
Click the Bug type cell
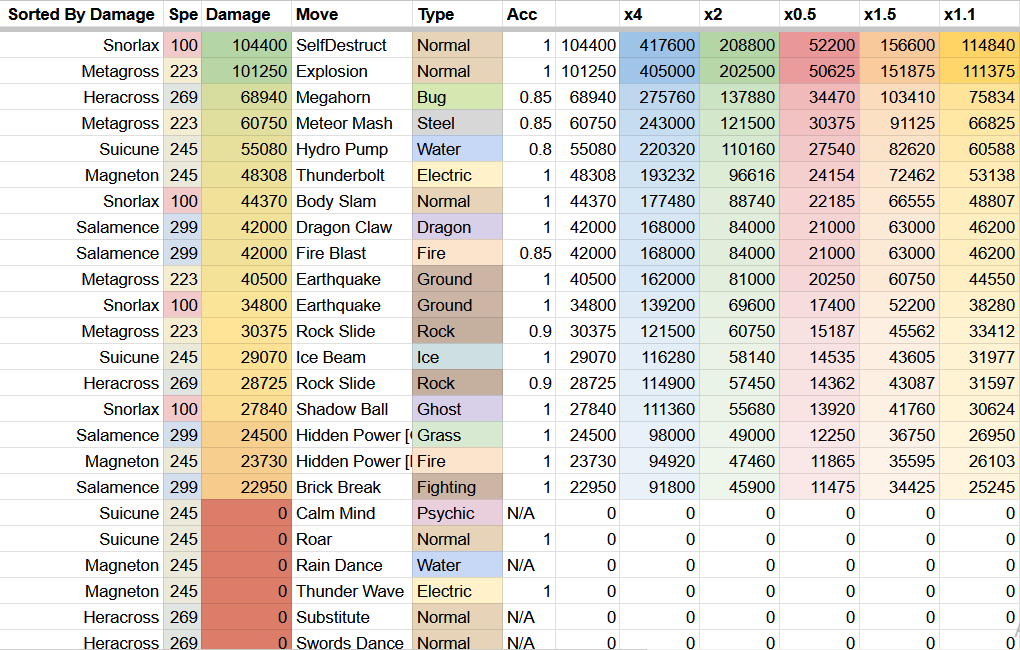pos(456,97)
